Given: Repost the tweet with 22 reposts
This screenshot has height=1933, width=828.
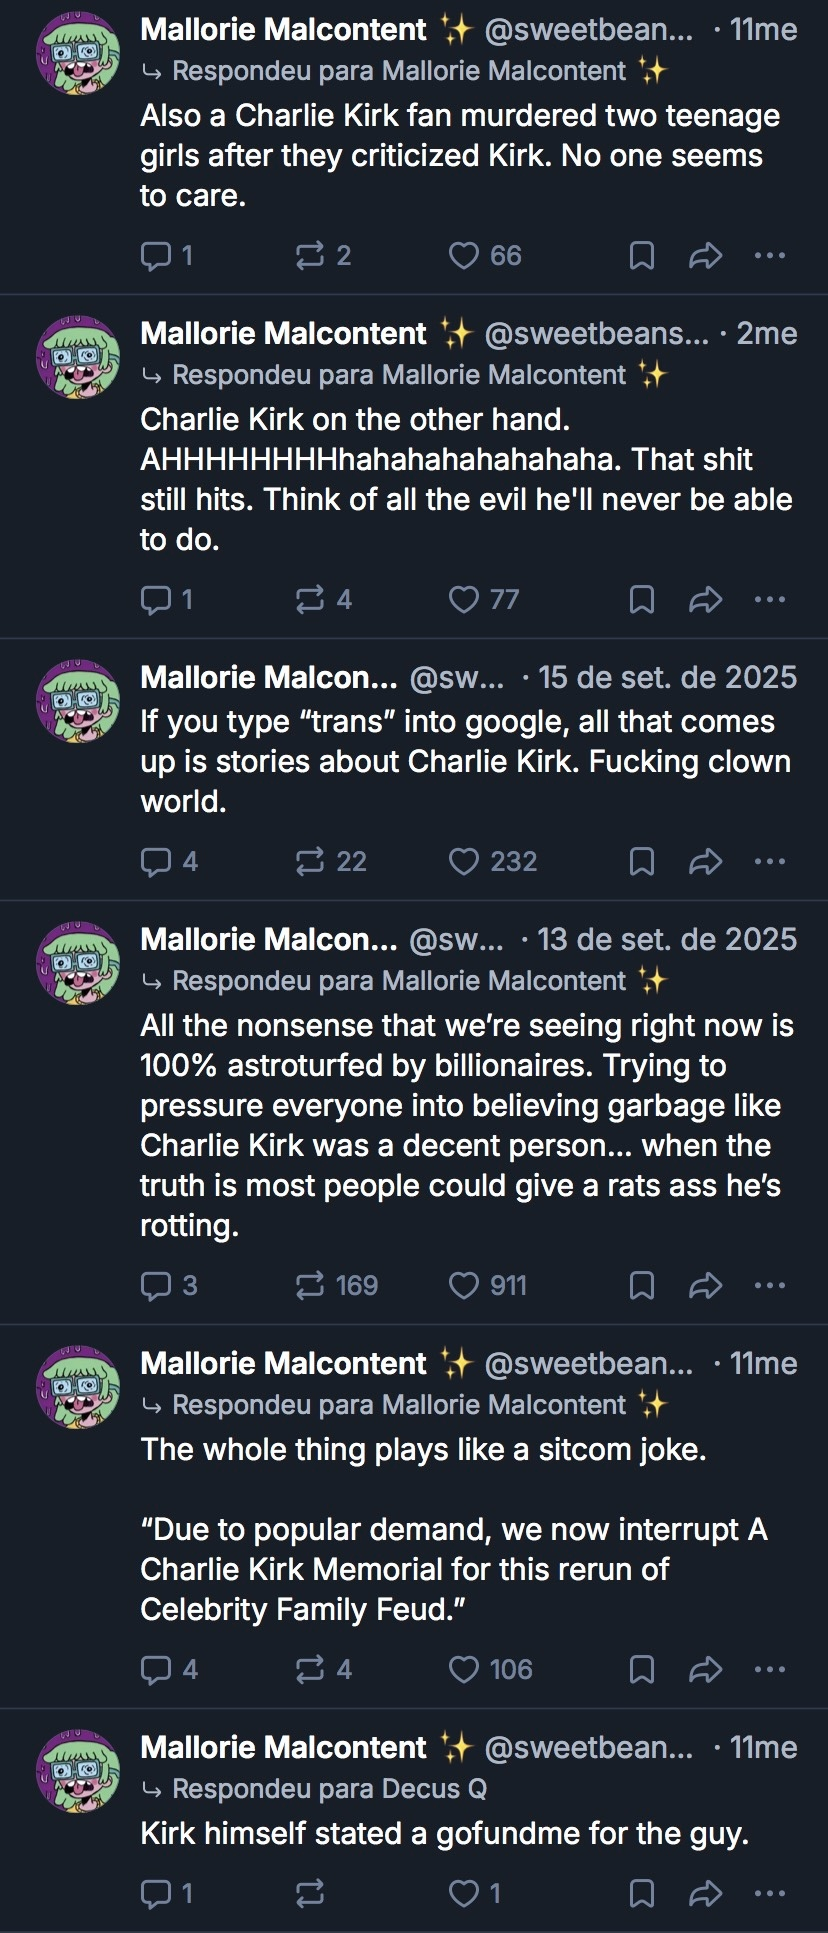Looking at the screenshot, I should [x=331, y=861].
